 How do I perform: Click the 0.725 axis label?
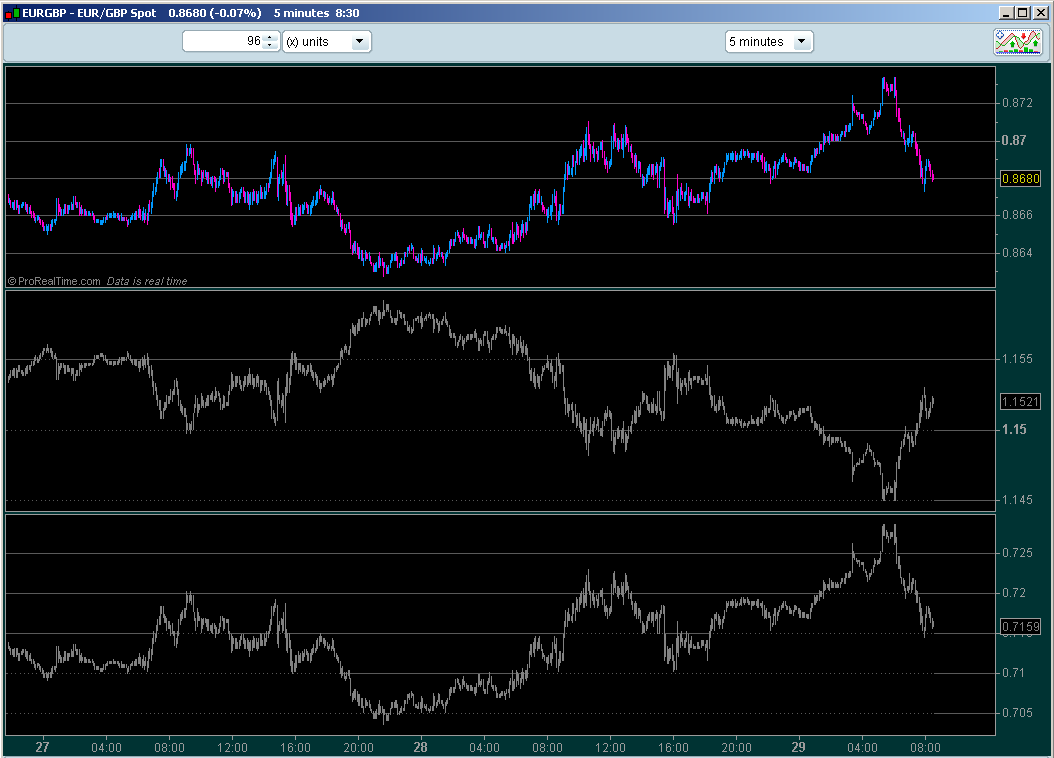(x=1017, y=553)
